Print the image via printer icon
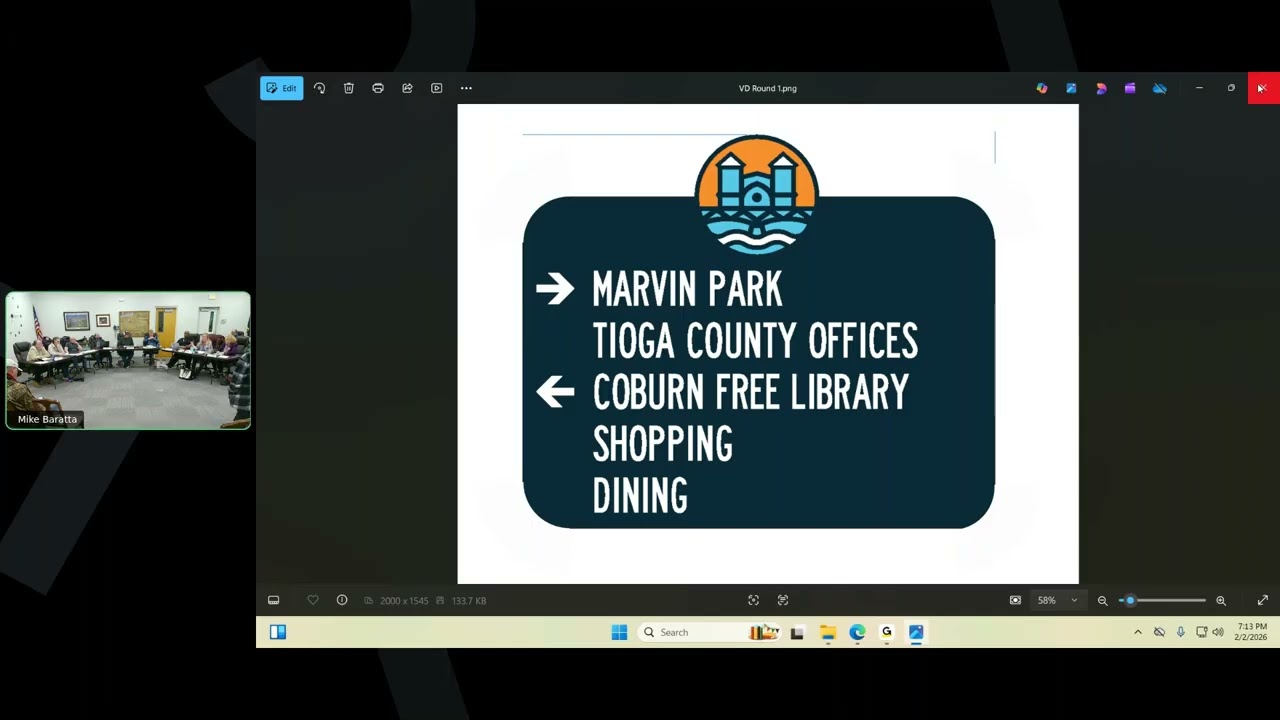The width and height of the screenshot is (1280, 720). coord(378,88)
